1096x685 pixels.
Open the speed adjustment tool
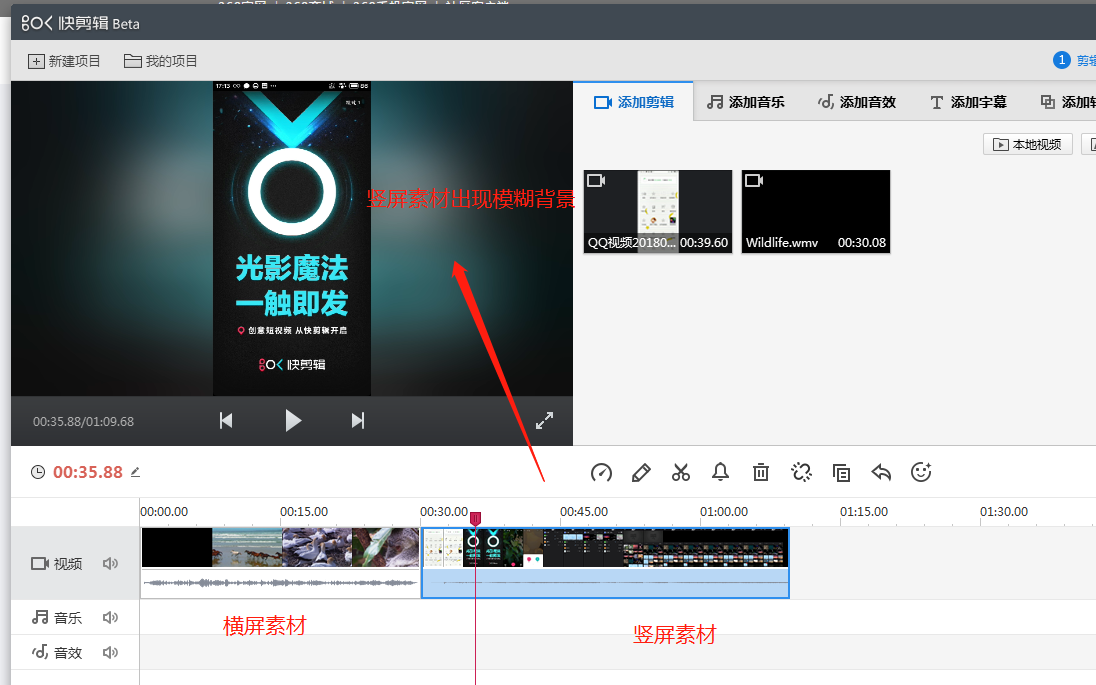click(x=601, y=472)
